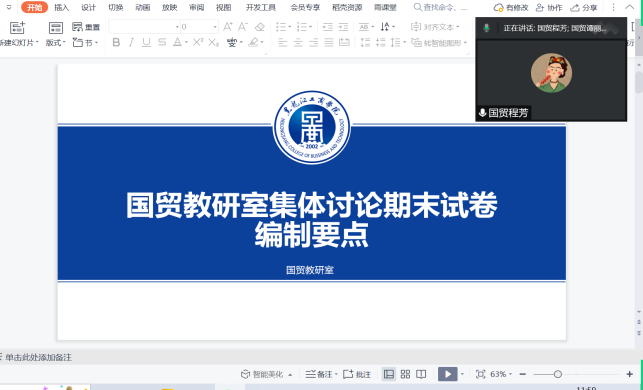Open the 插入 ribbon tab

pos(62,7)
